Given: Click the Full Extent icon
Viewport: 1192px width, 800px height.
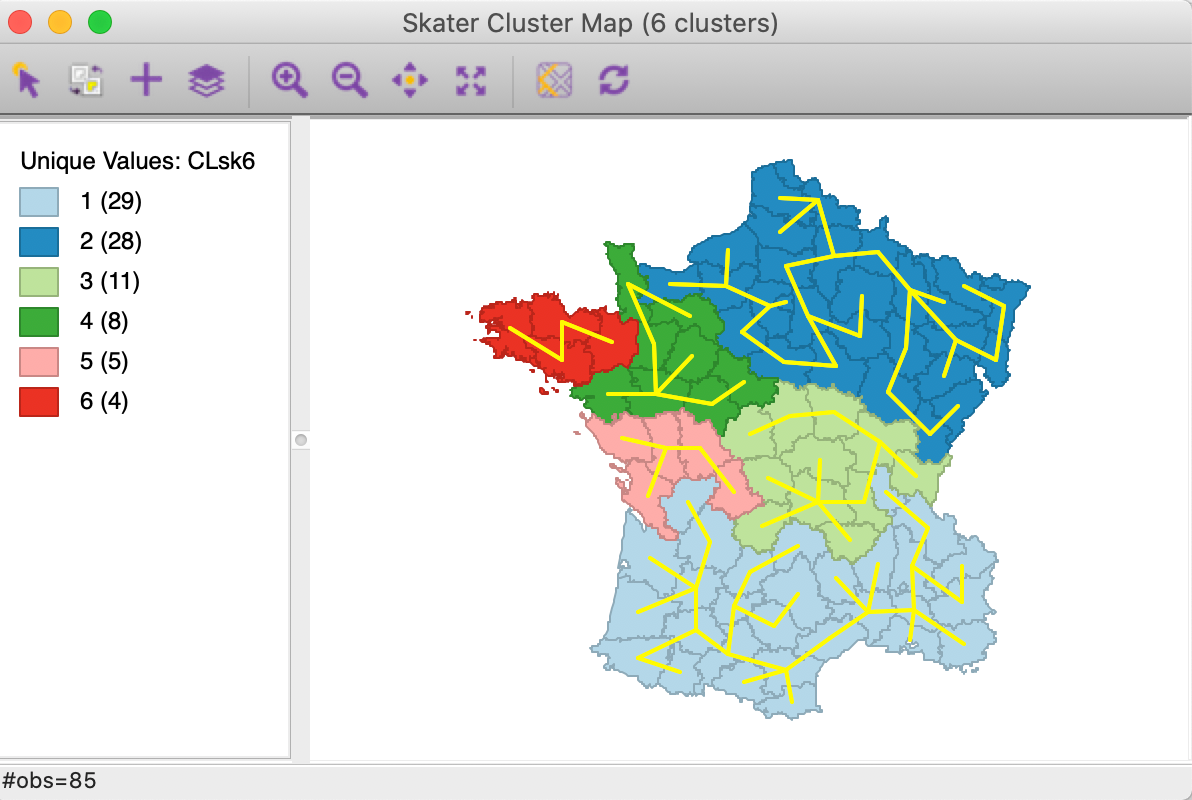Looking at the screenshot, I should [x=471, y=80].
